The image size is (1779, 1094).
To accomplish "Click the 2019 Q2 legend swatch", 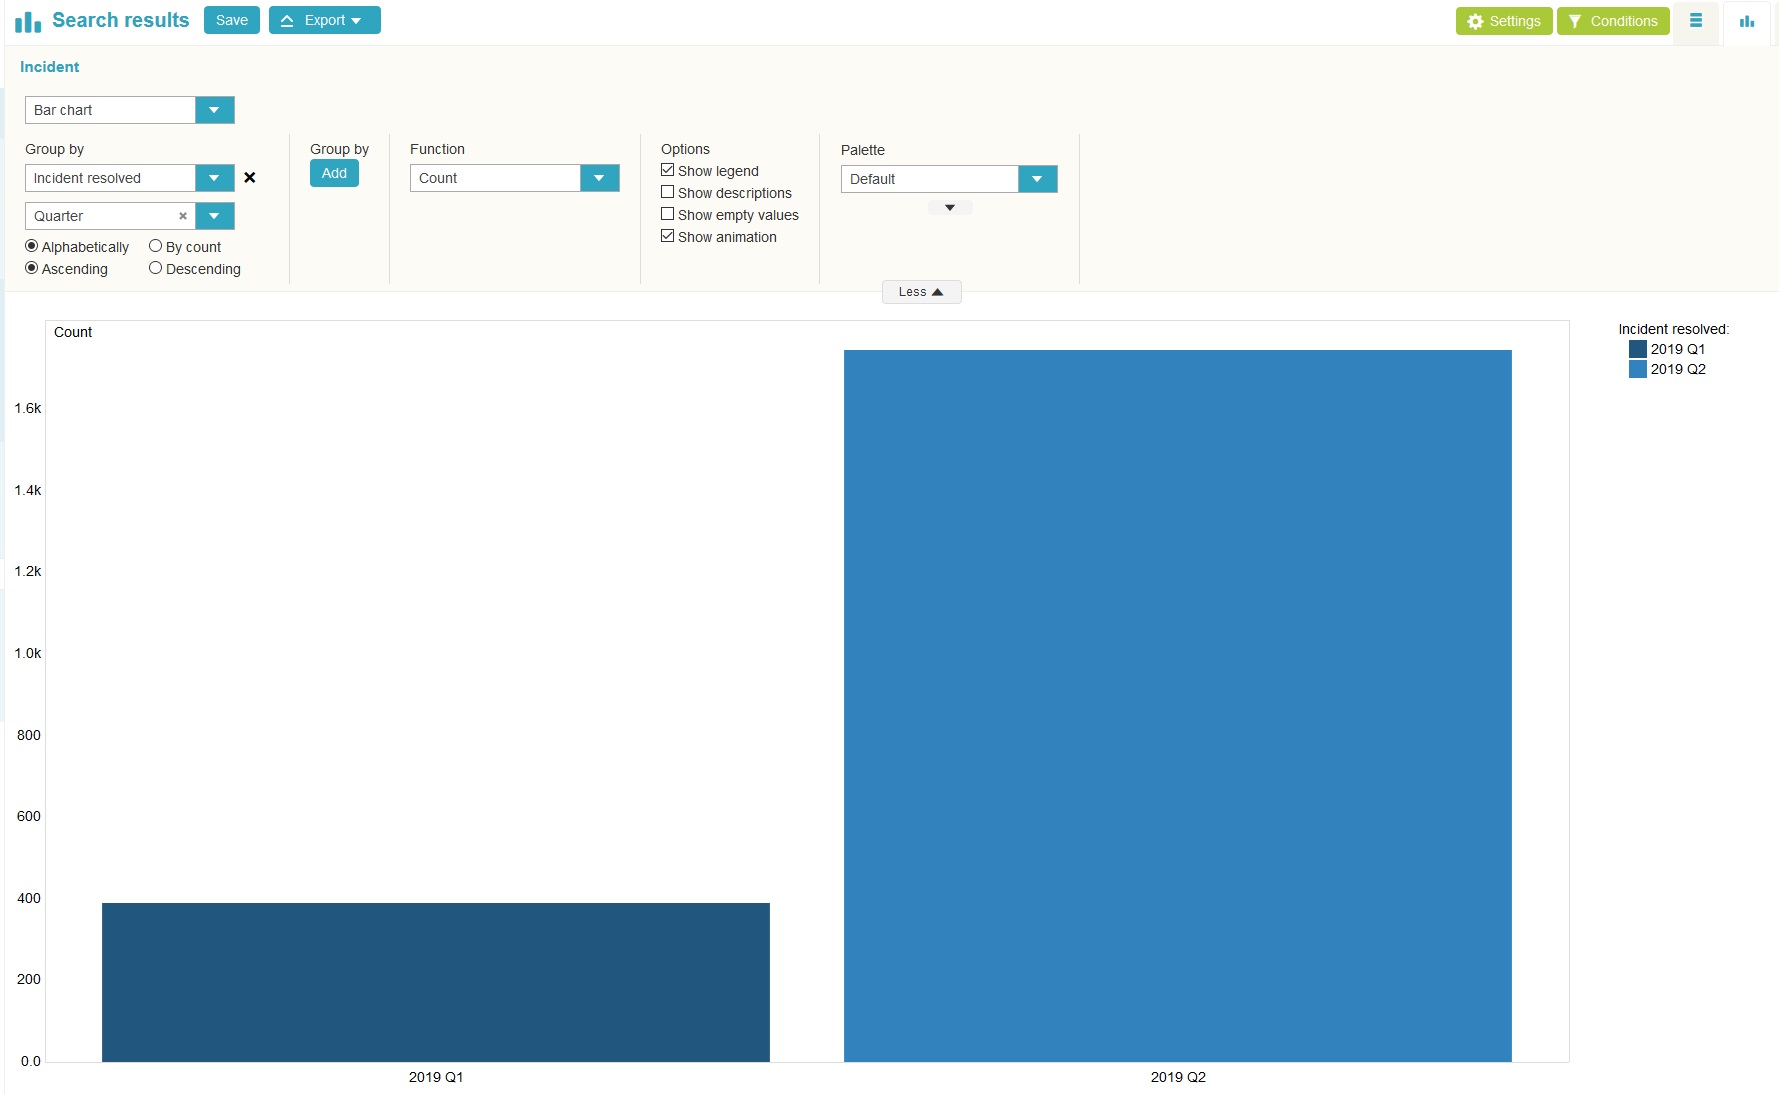I will pyautogui.click(x=1637, y=369).
